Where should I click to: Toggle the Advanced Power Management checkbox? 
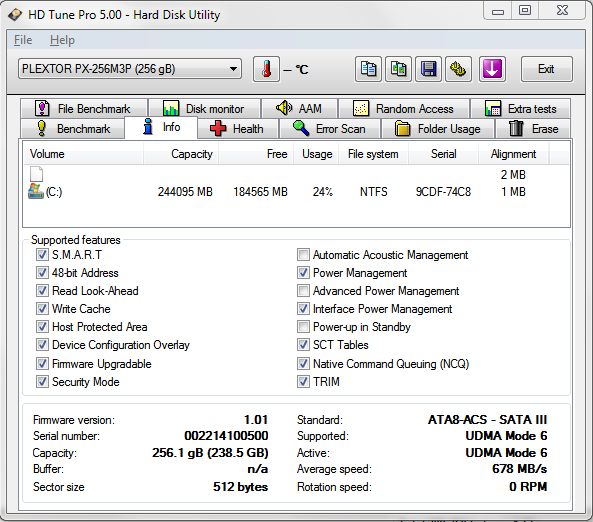pos(303,291)
